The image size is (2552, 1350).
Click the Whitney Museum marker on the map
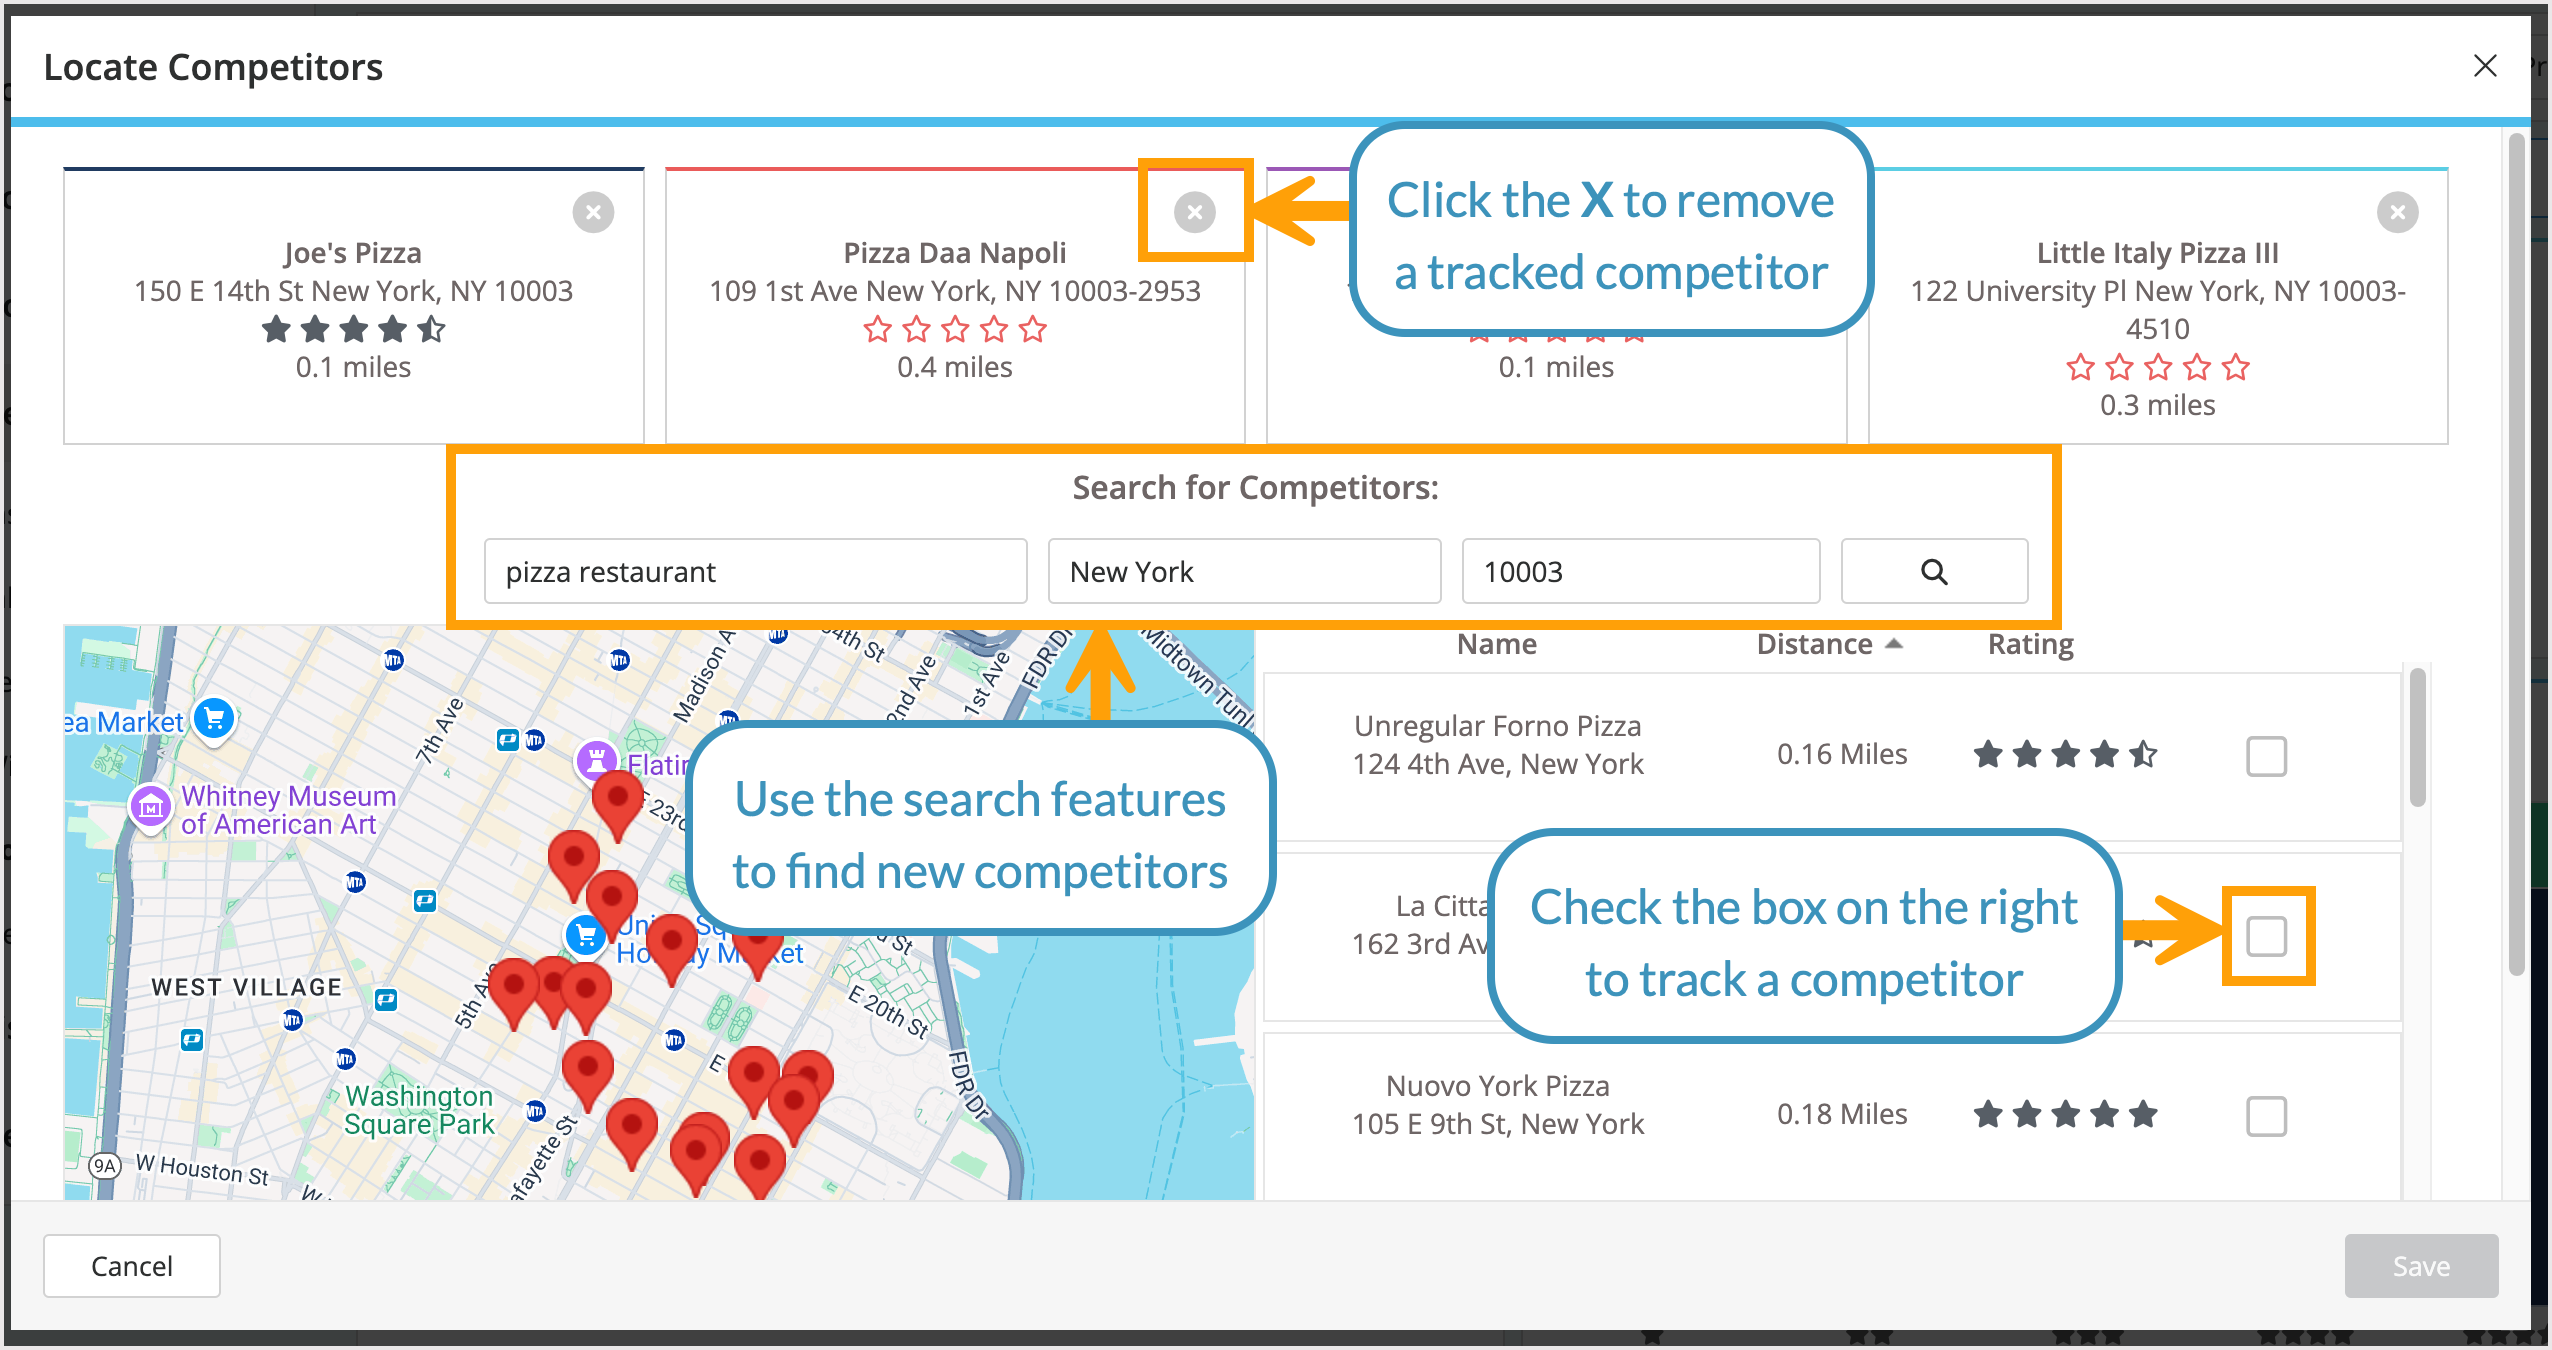pos(151,808)
